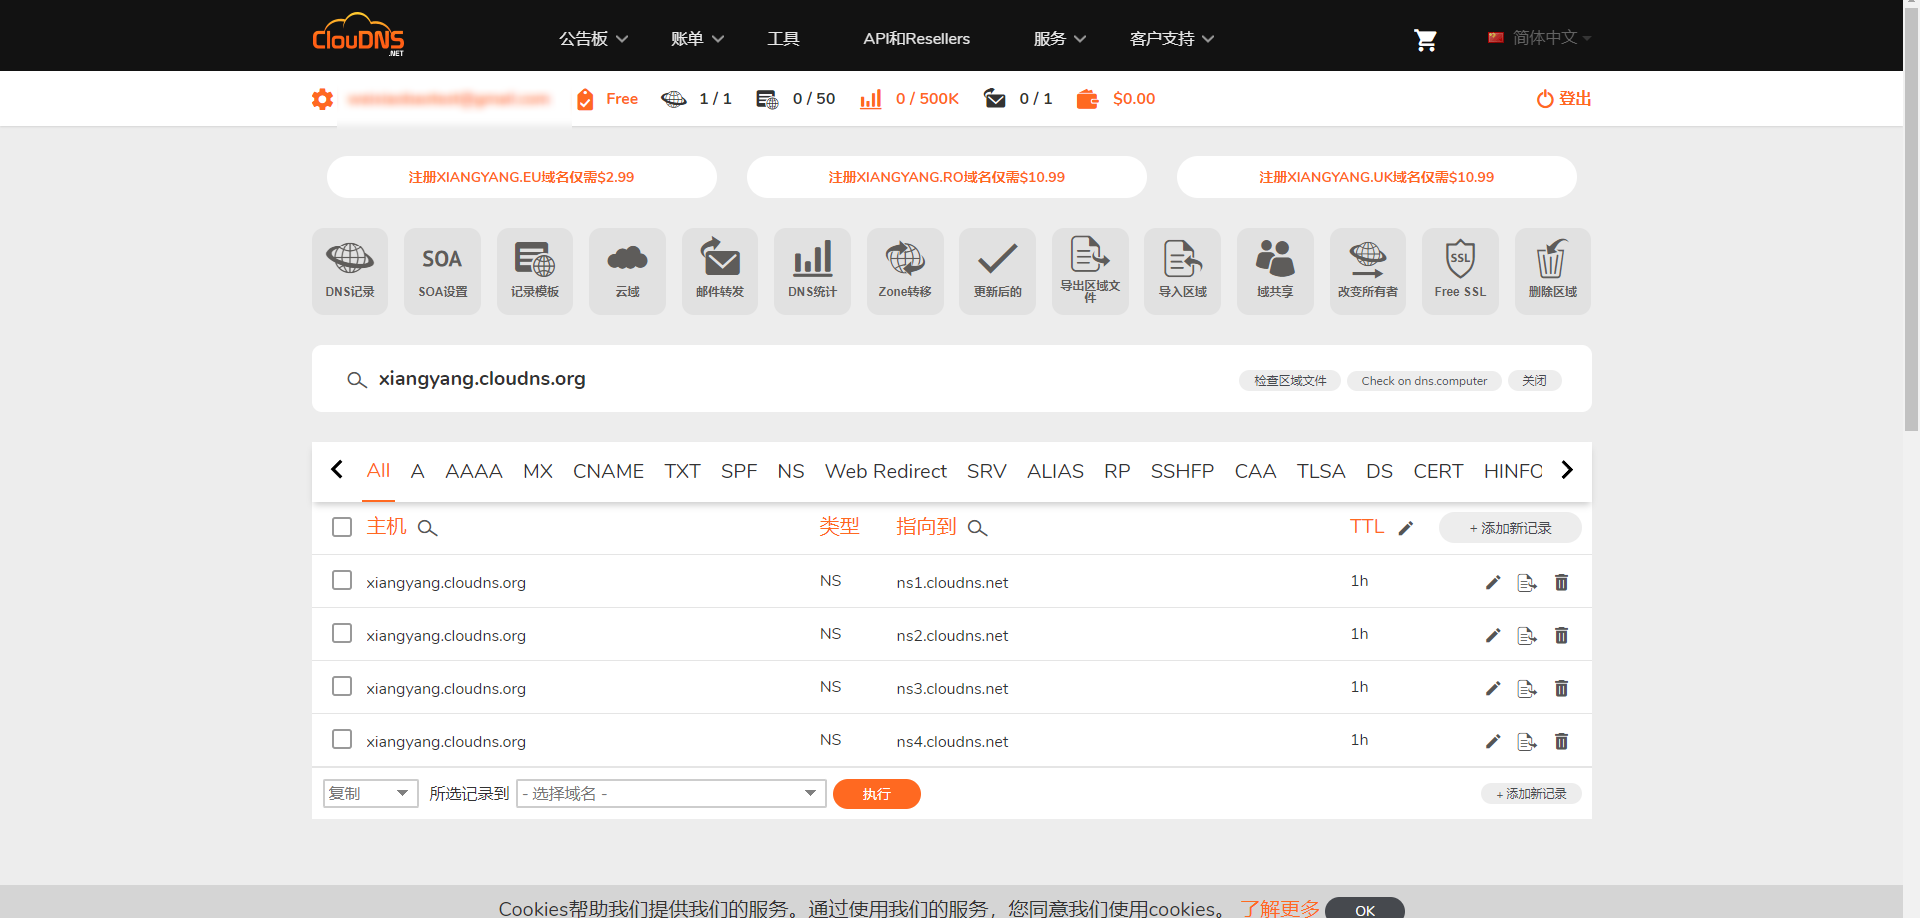Check the ns3.cloudns.net record row

(x=342, y=686)
